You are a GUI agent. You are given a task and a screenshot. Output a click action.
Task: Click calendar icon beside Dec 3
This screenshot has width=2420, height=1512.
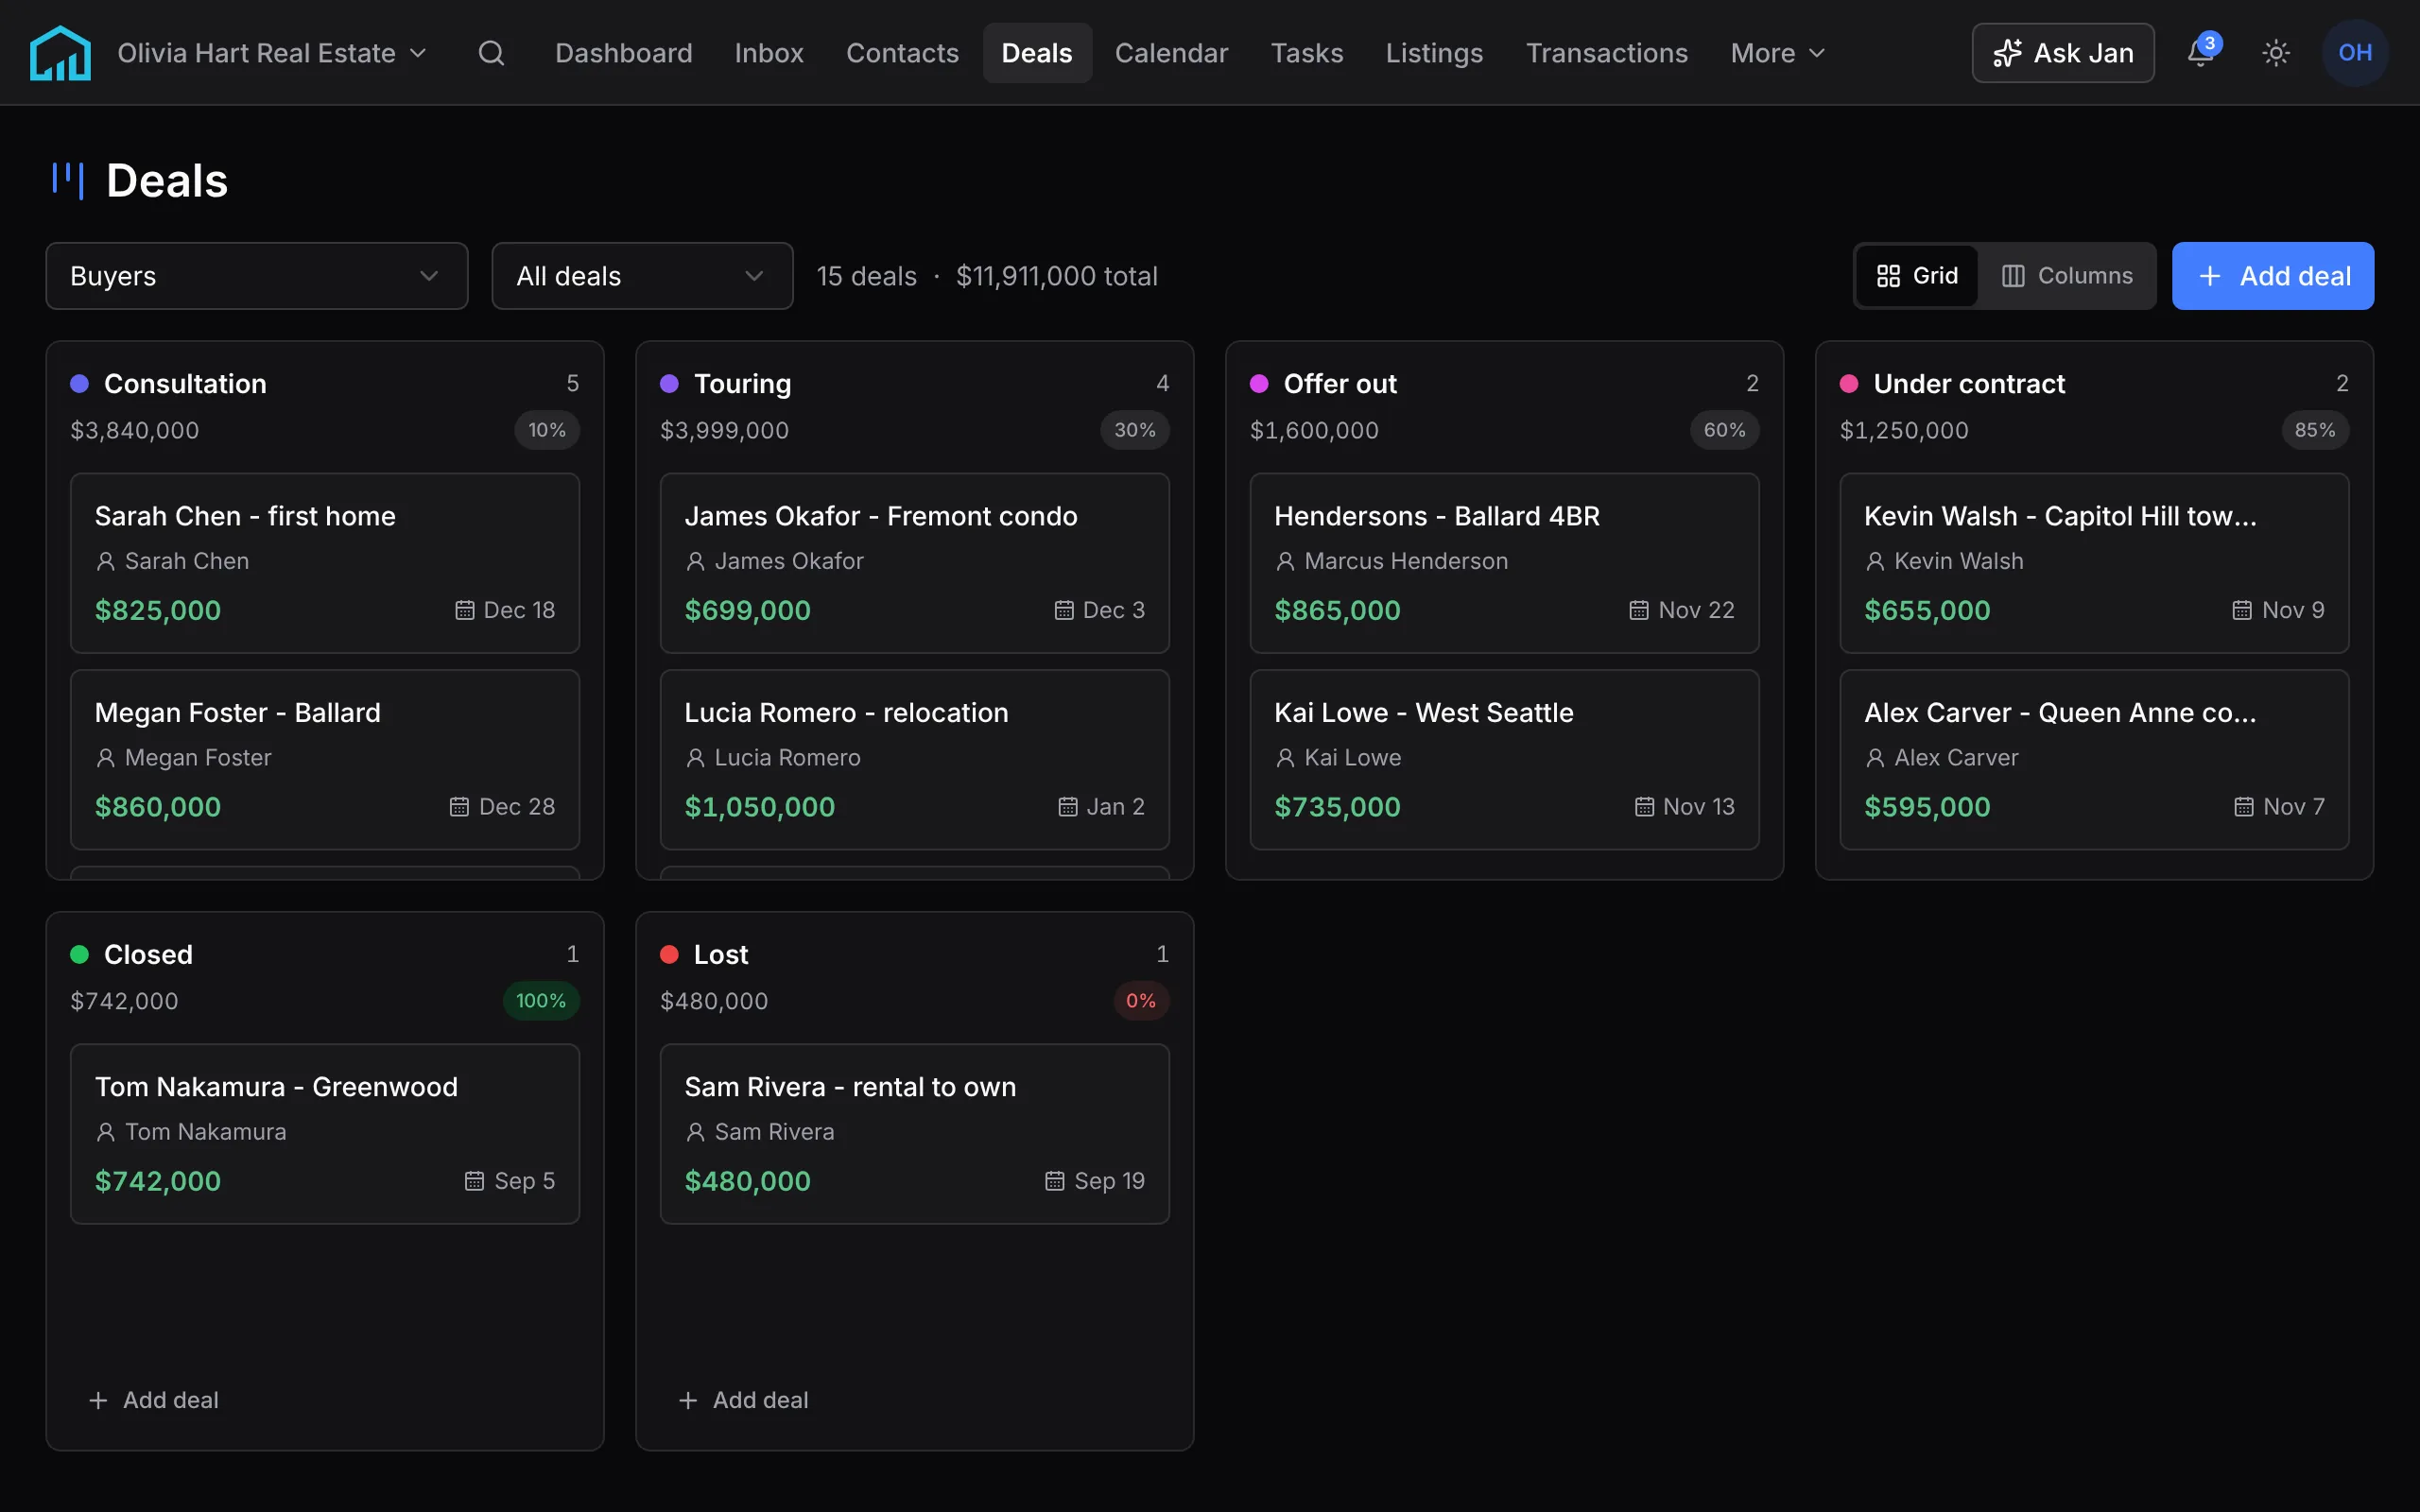click(x=1064, y=610)
